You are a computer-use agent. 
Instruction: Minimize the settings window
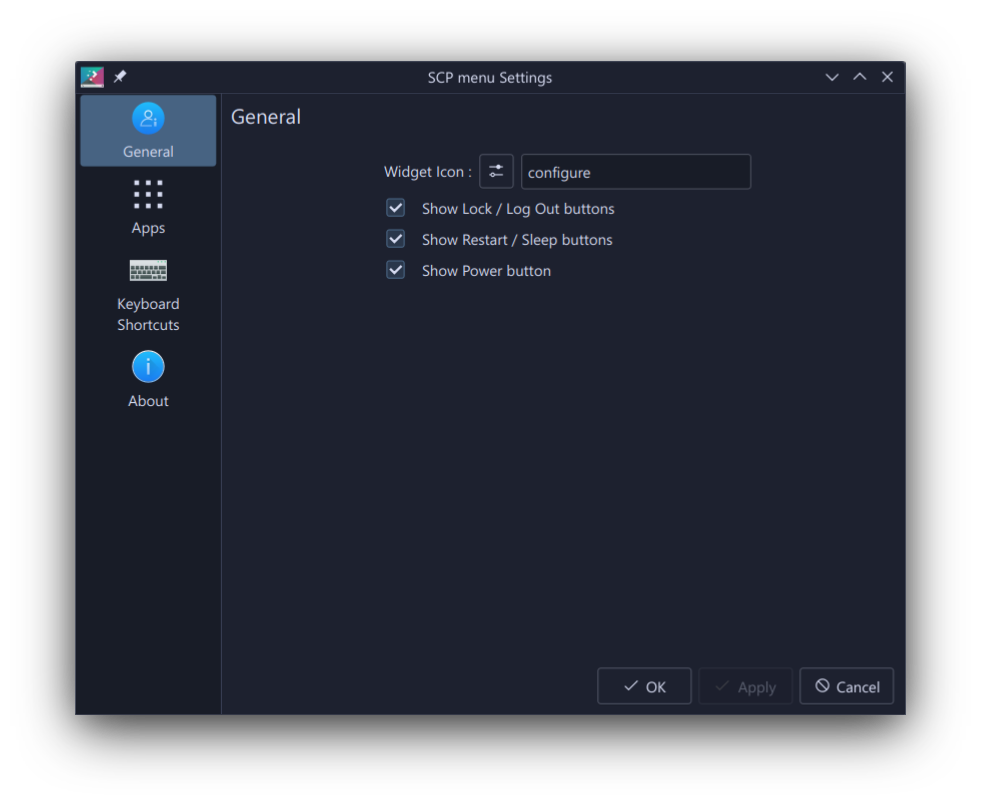831,77
